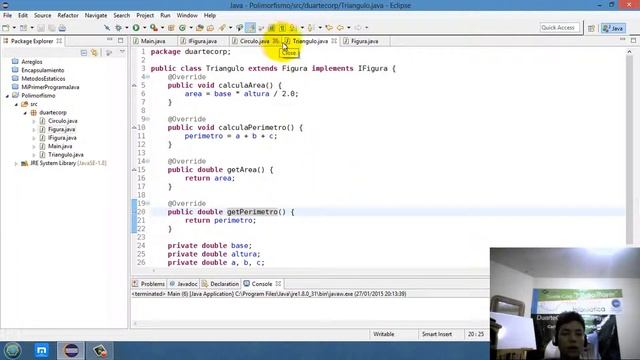Click the Open Task icon in toolbar
The height and width of the screenshot is (360, 640).
pyautogui.click(x=210, y=28)
